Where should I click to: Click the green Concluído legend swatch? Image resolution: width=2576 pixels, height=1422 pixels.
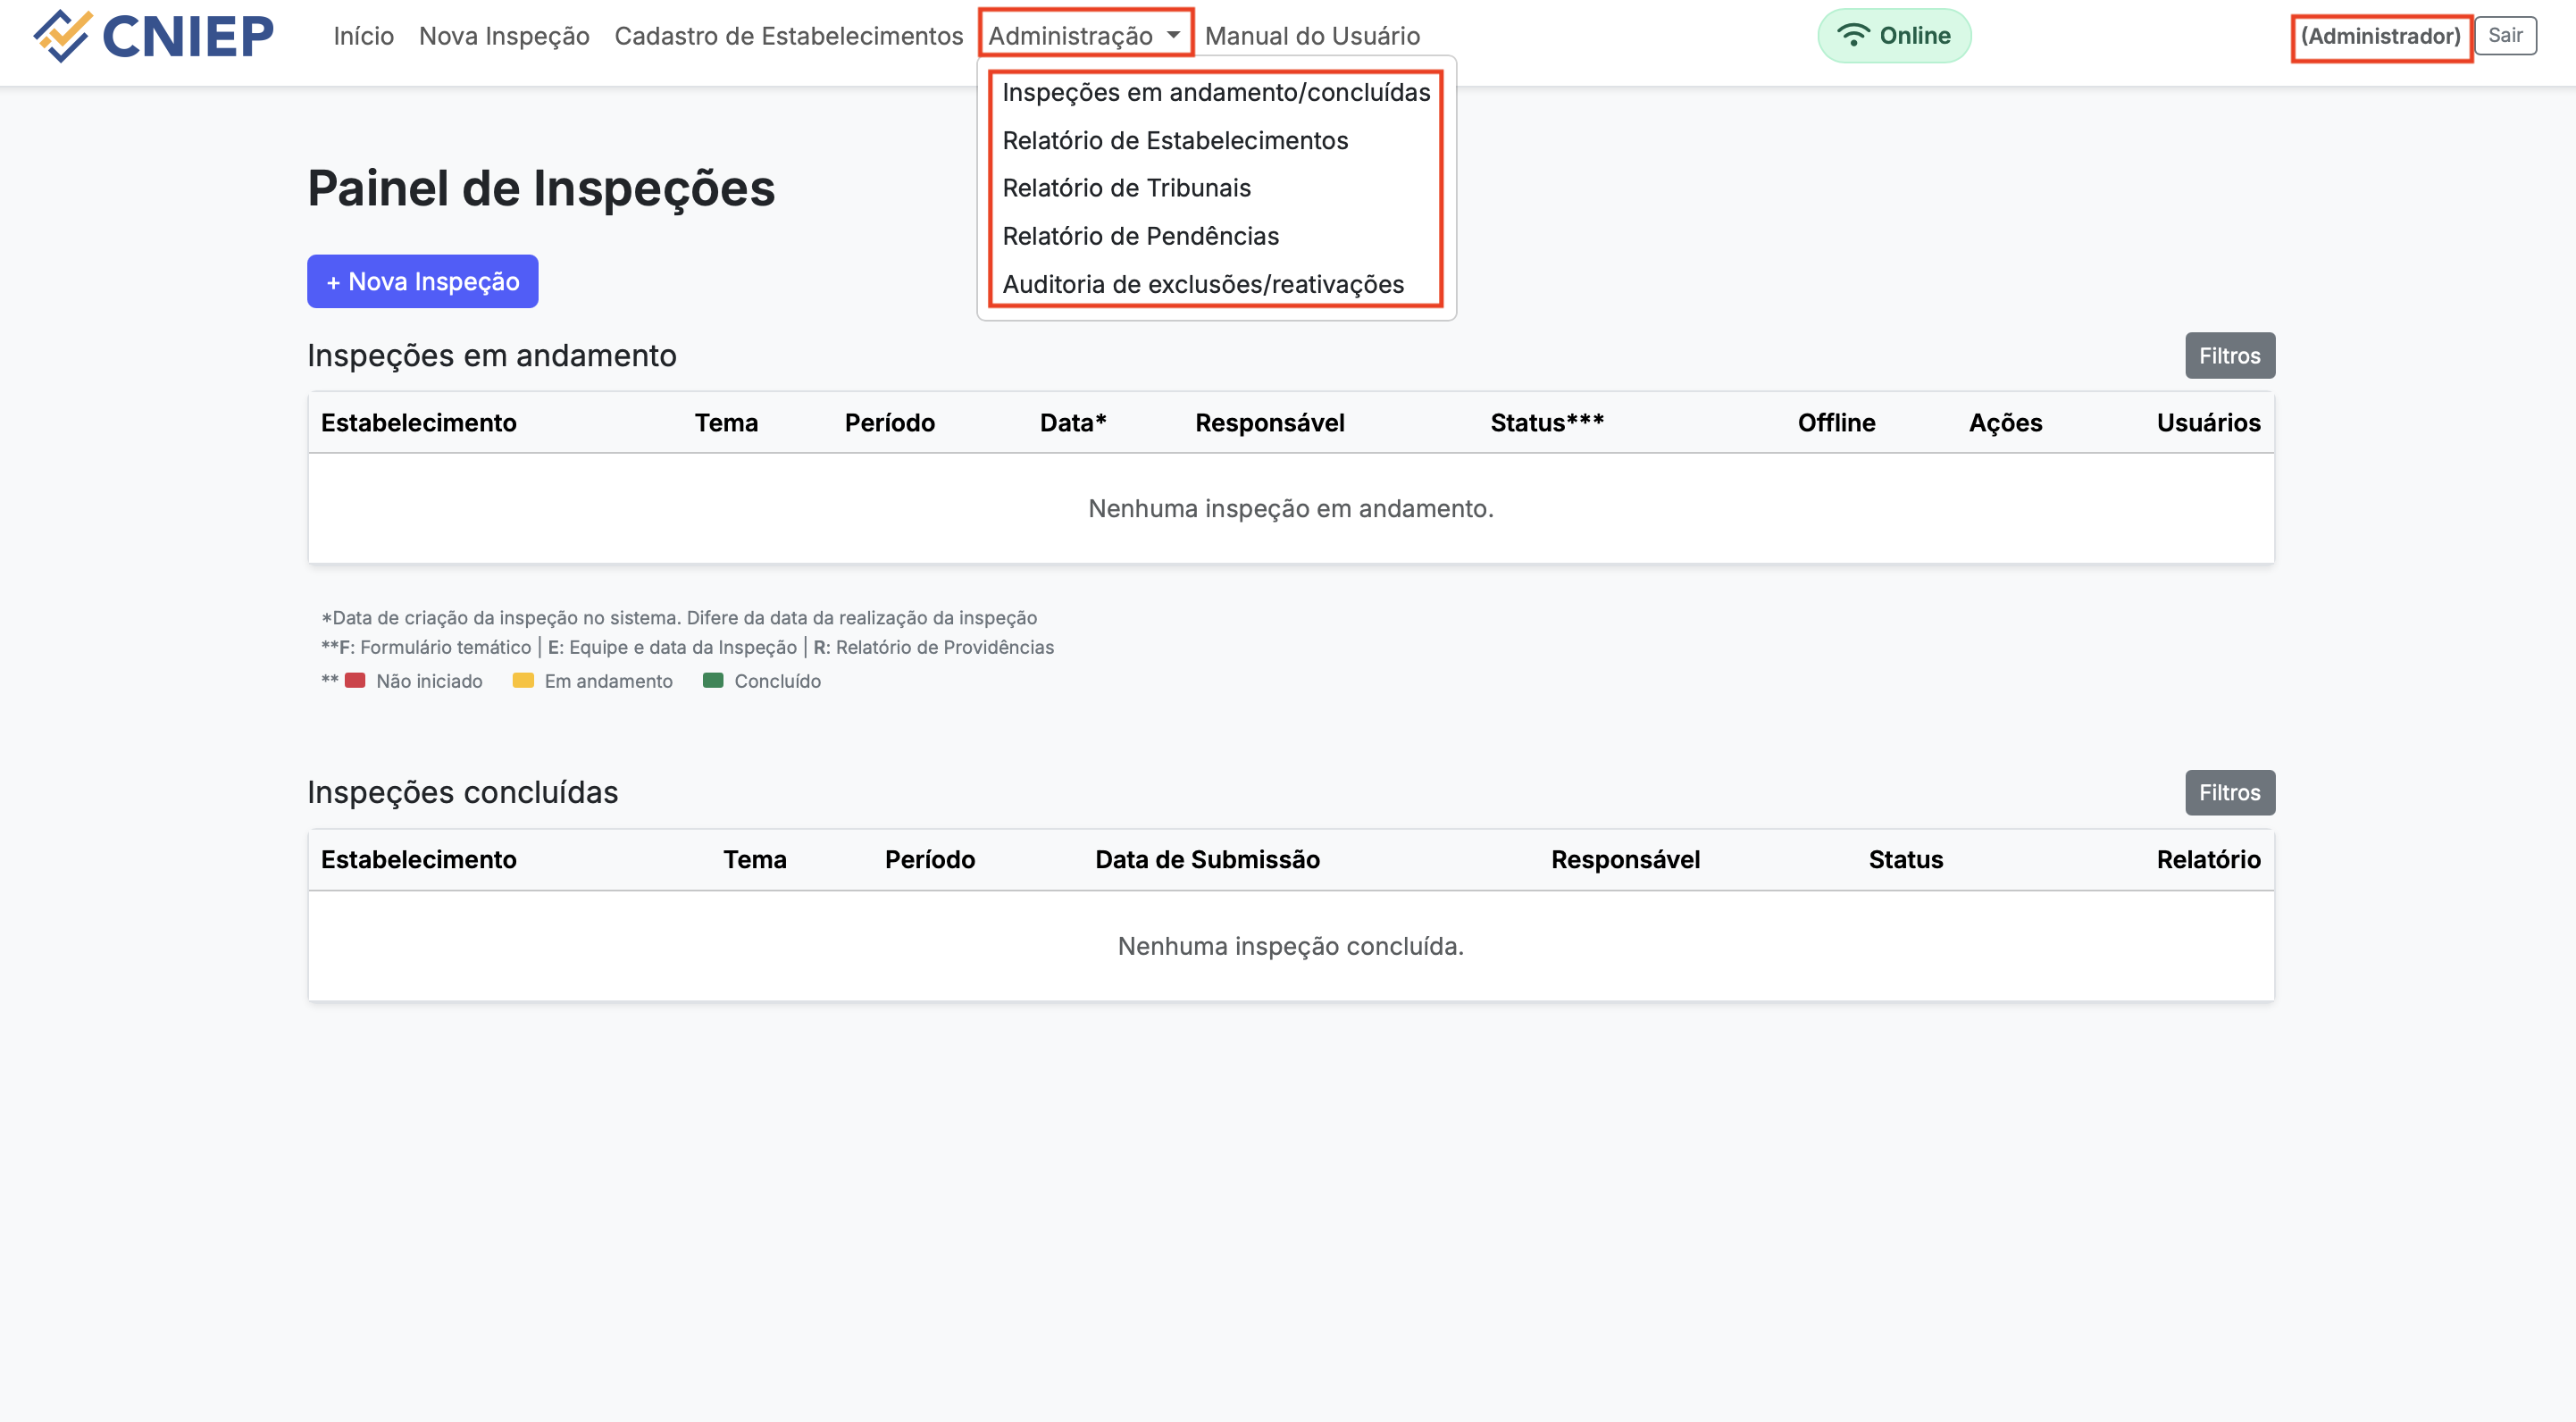click(x=713, y=681)
